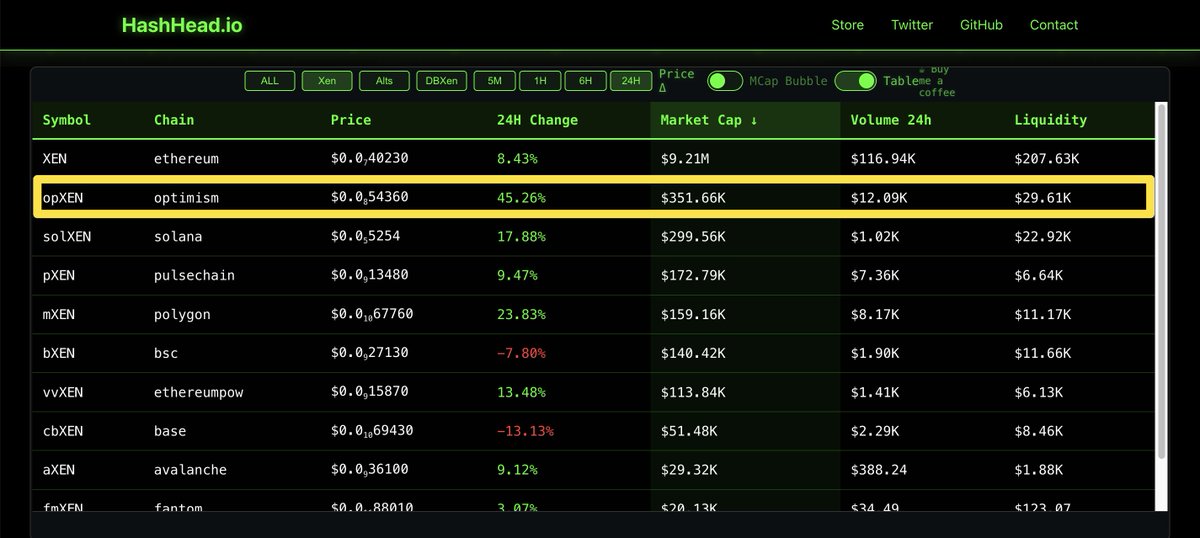Switch timeframe to 1H

click(x=540, y=81)
